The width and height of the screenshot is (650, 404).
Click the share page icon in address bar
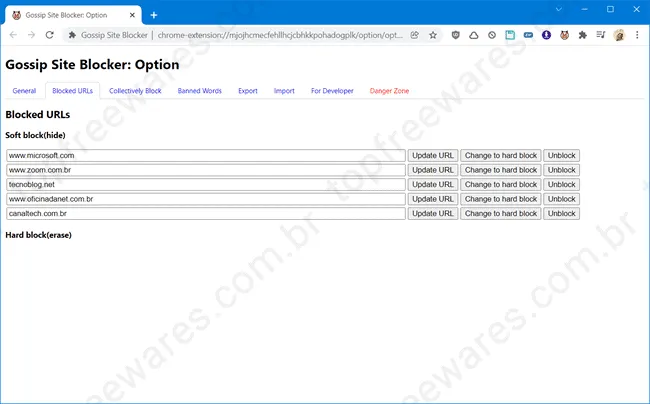[415, 35]
